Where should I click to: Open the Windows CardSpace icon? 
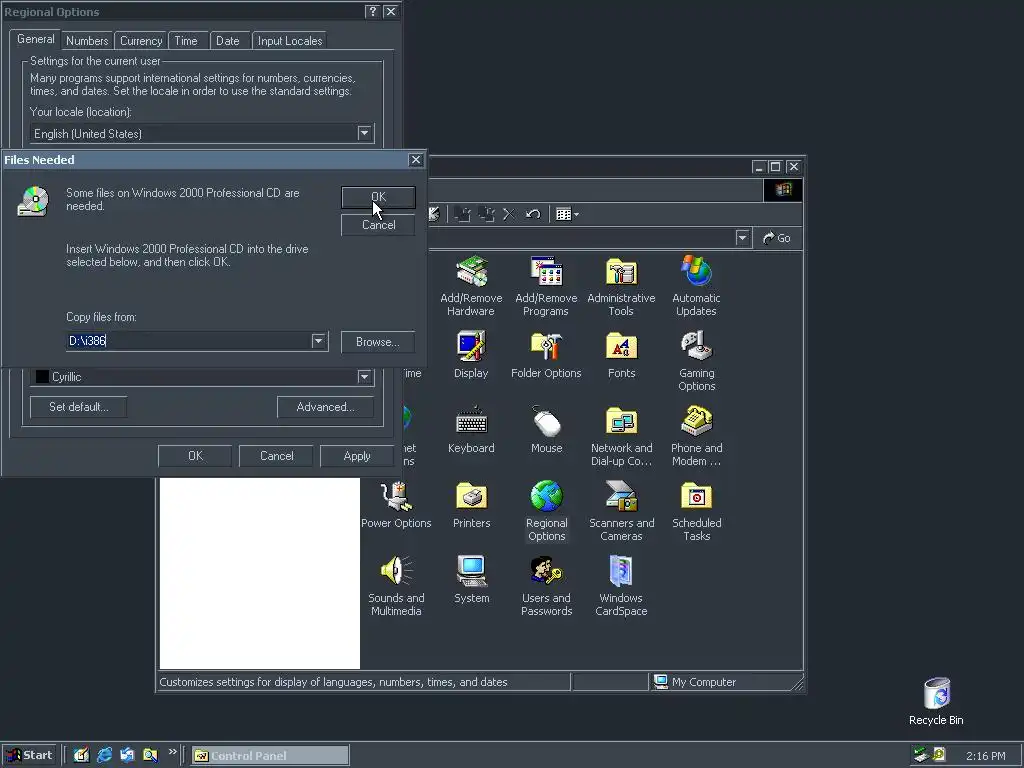pos(621,586)
